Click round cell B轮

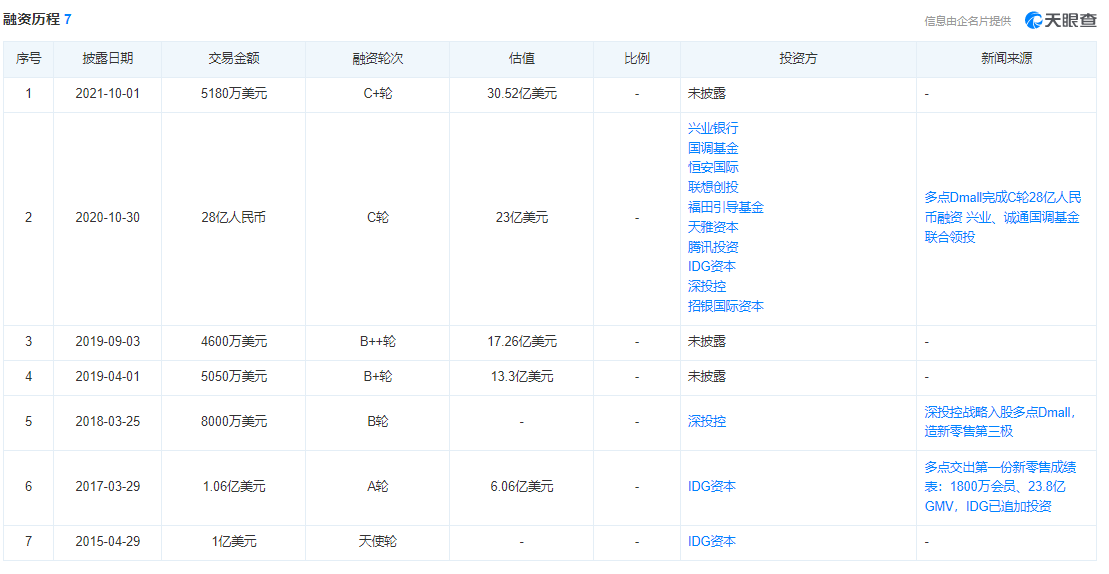(378, 421)
